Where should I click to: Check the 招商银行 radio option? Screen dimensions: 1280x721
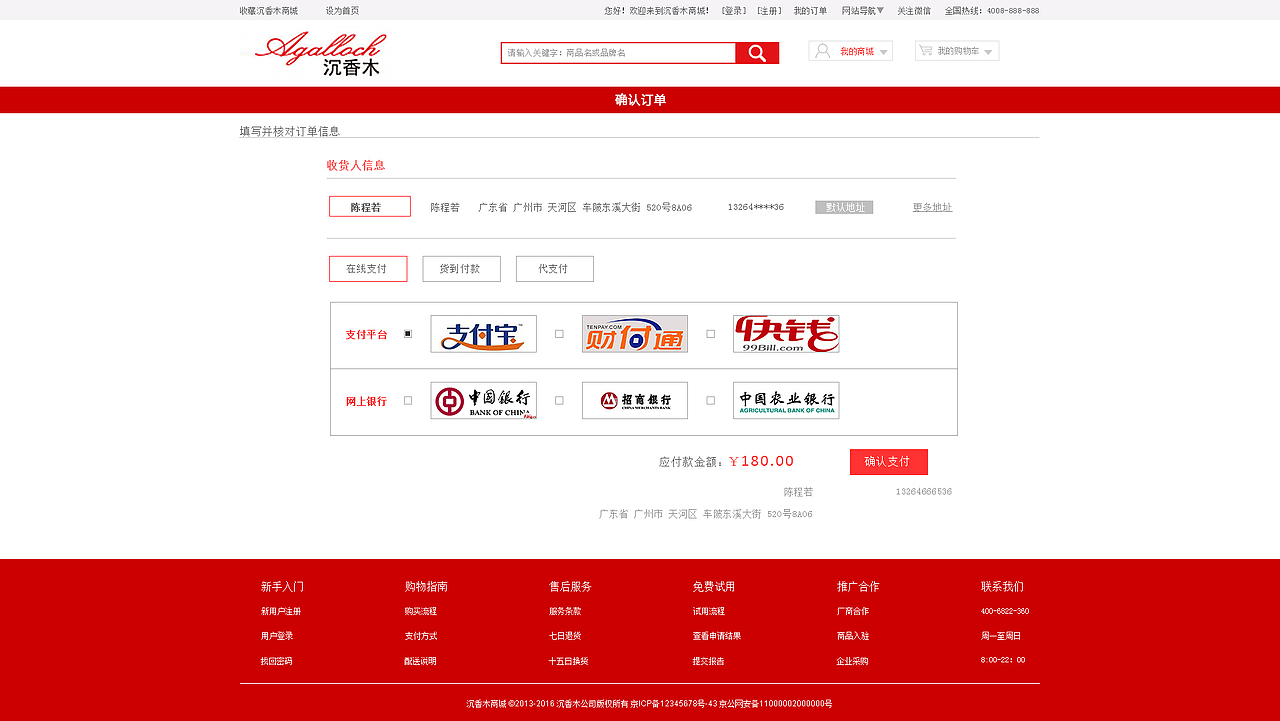click(559, 400)
